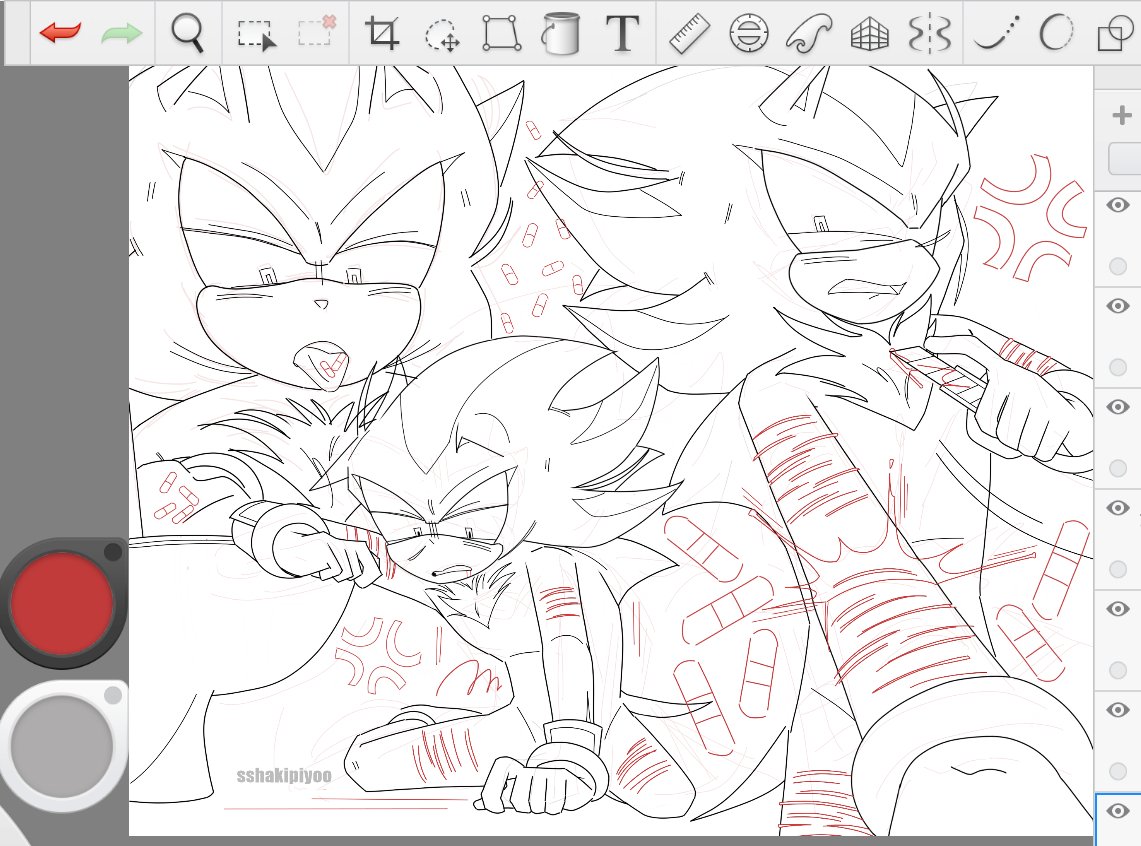1141x846 pixels.
Task: Click the small dot on the brush puck
Action: click(113, 695)
